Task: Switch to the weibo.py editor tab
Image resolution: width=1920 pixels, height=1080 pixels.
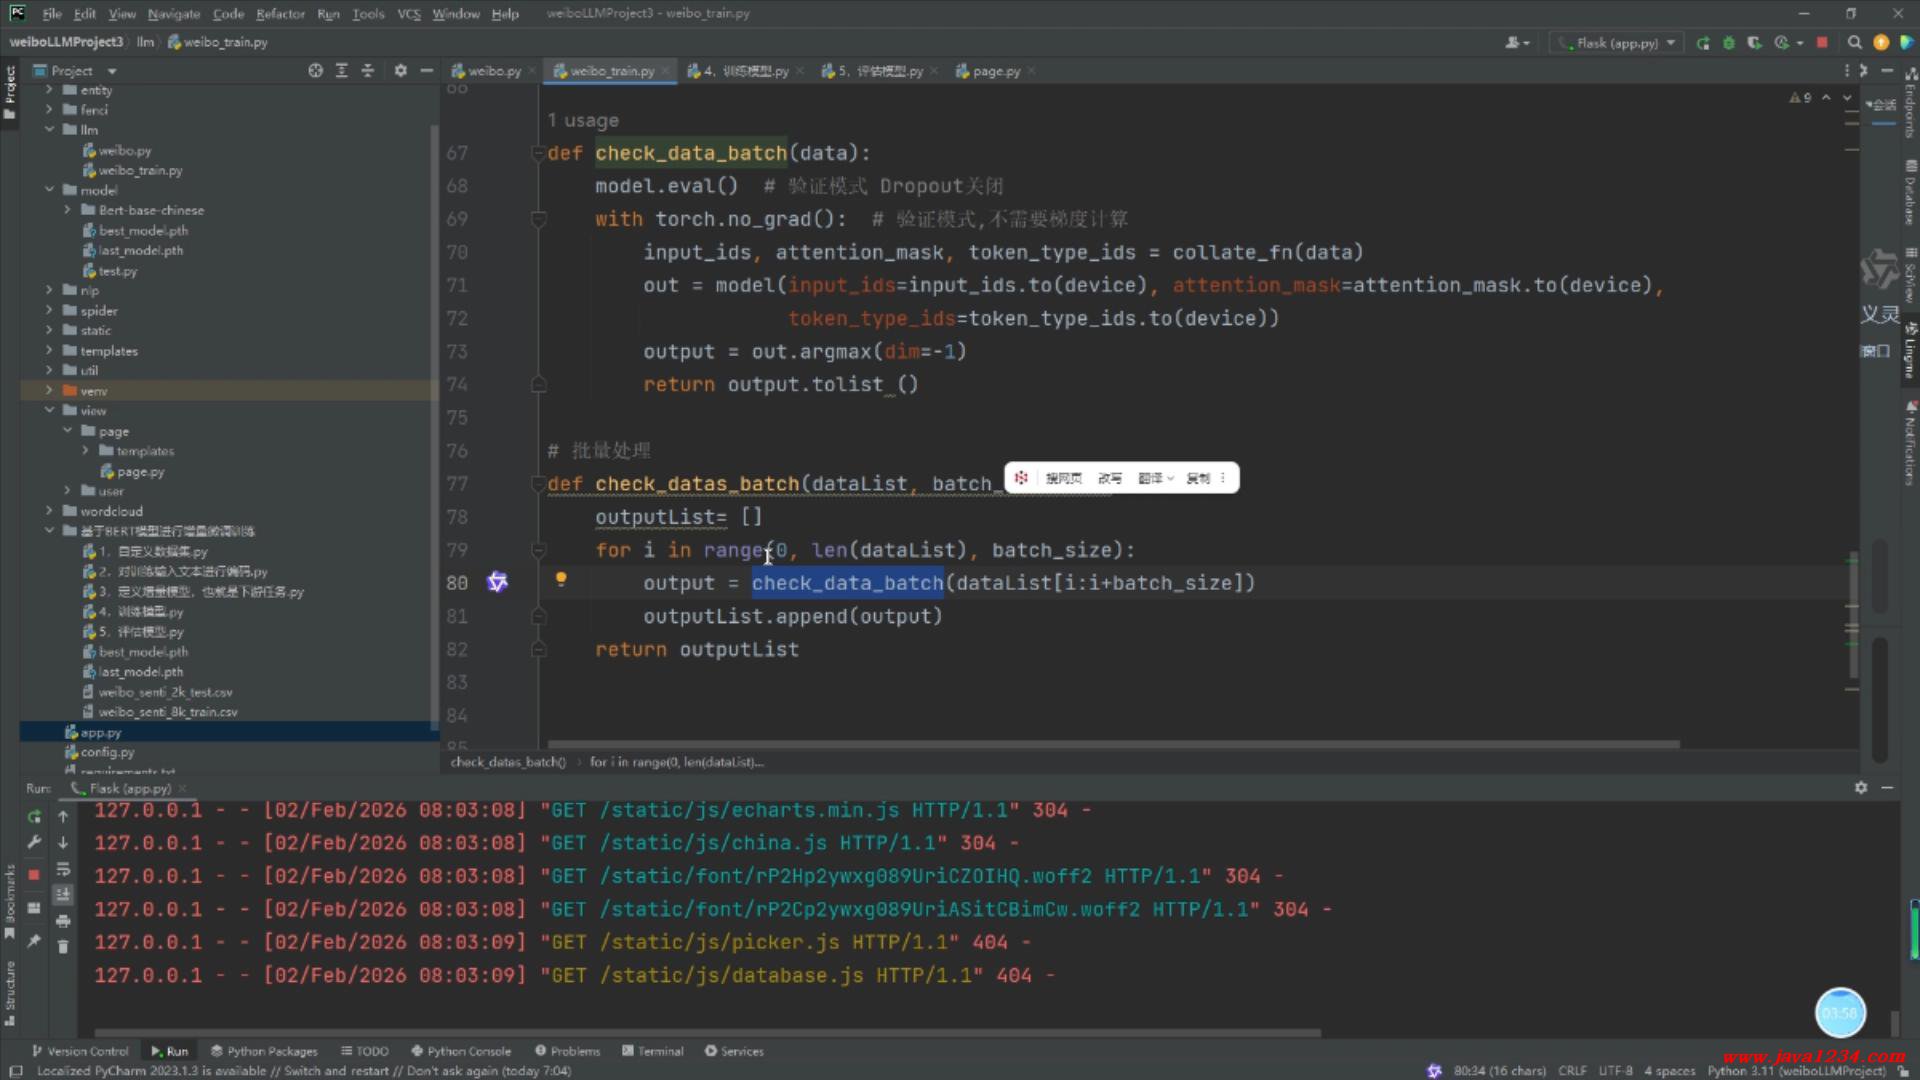Action: [493, 71]
